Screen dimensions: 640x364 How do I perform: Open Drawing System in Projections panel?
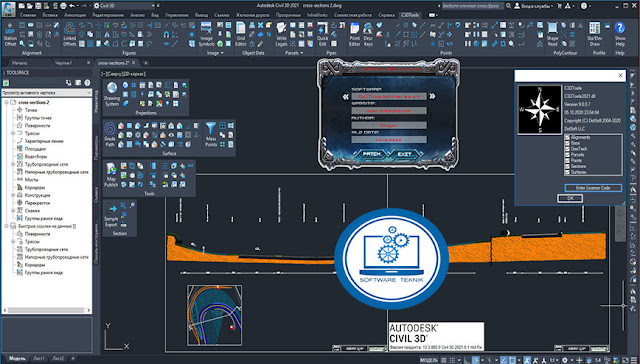point(112,94)
